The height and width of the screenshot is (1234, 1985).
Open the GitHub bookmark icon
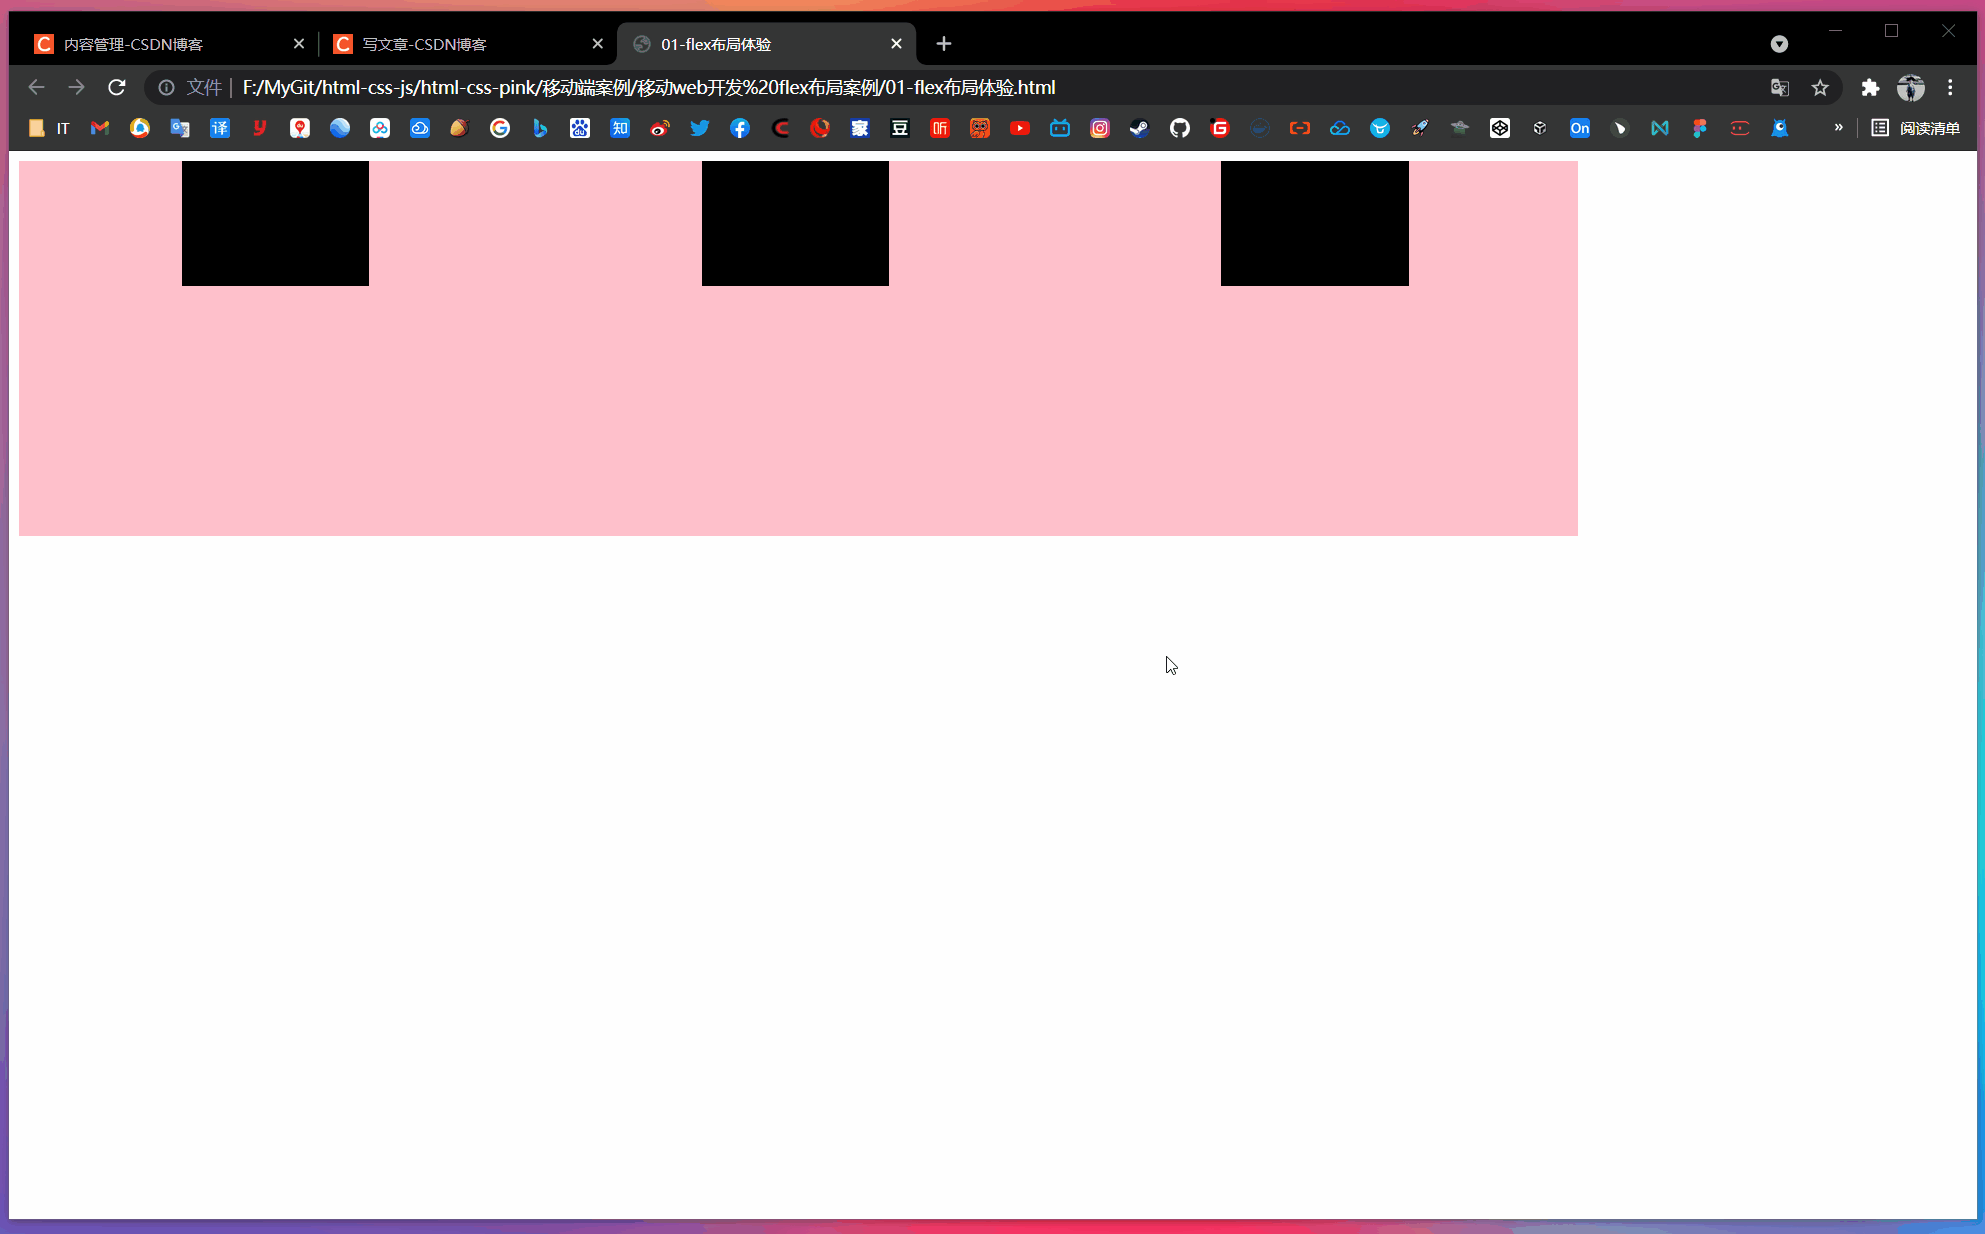tap(1180, 128)
